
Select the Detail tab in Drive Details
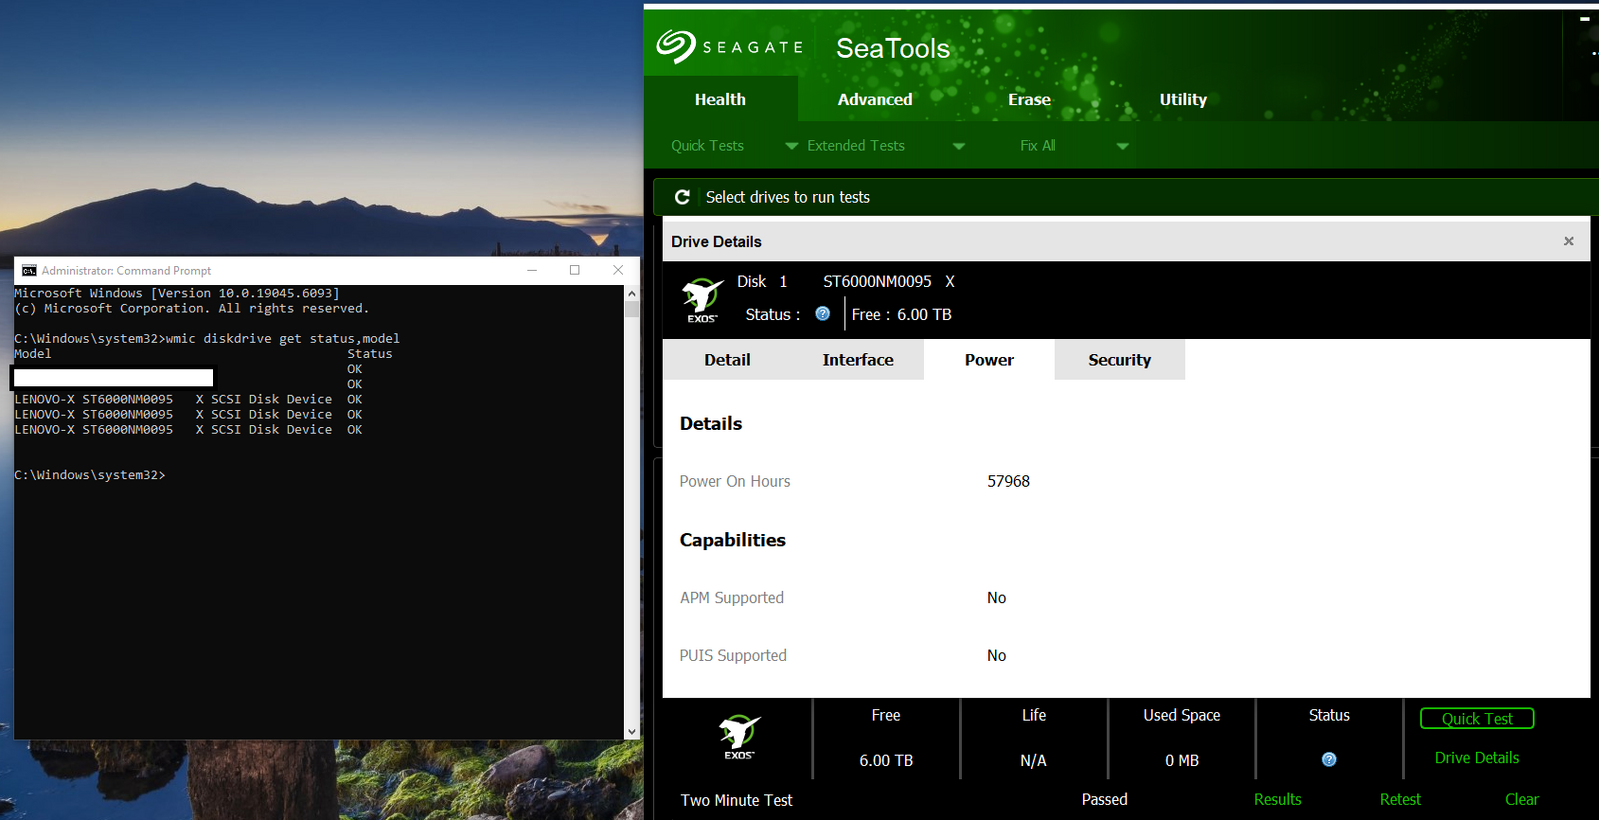pyautogui.click(x=727, y=360)
